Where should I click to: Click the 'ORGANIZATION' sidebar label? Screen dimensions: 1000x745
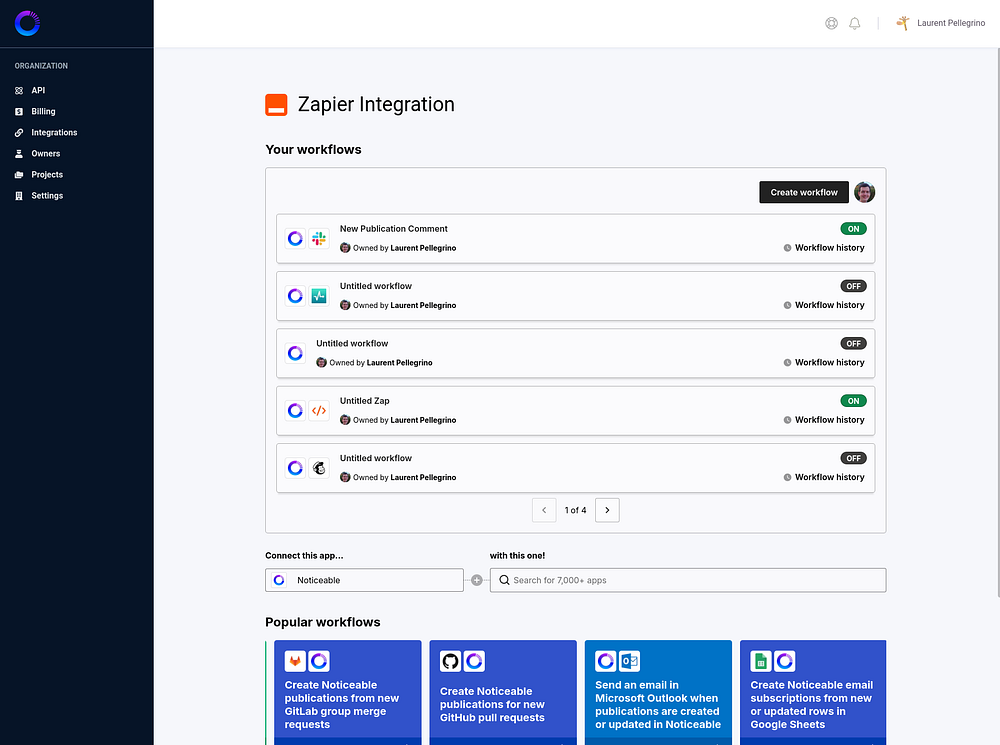click(41, 66)
